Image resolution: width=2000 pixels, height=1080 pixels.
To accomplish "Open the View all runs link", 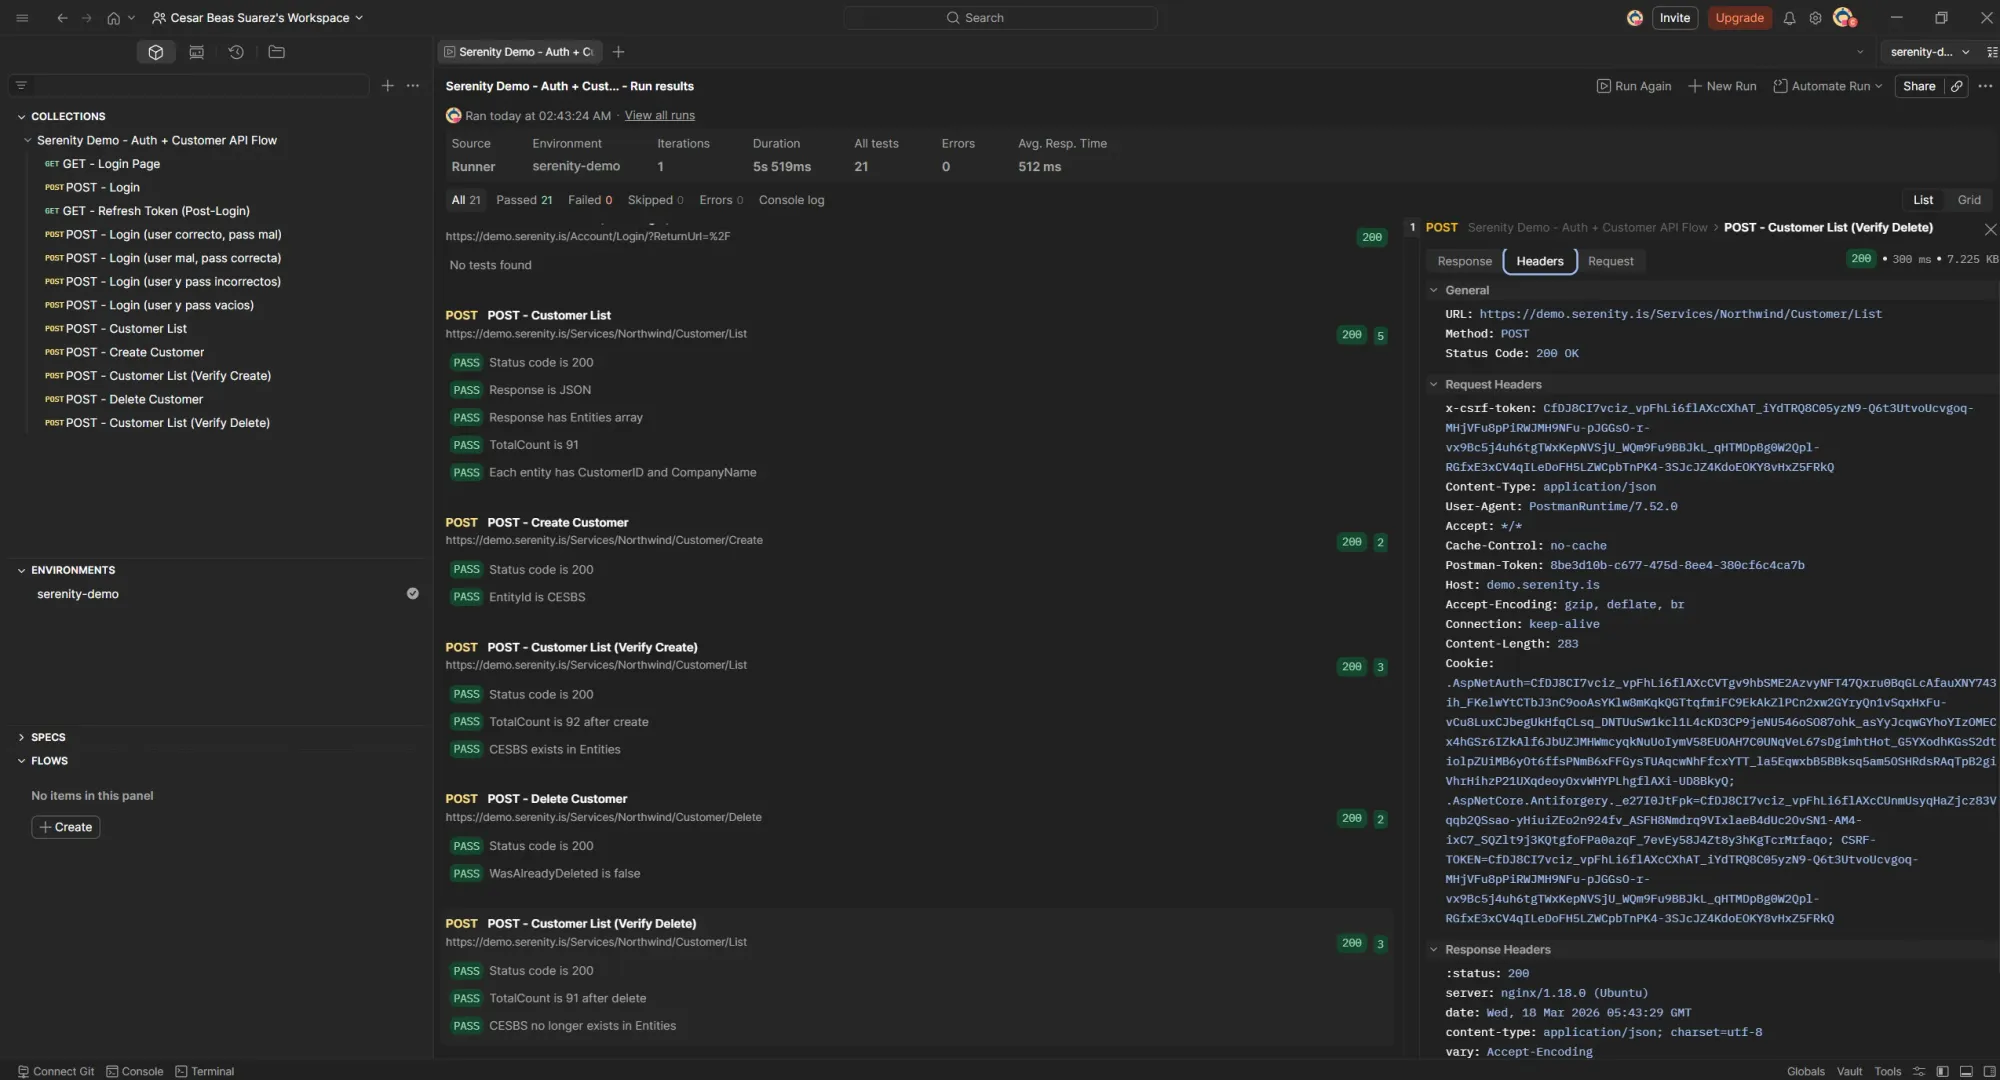I will pos(659,115).
